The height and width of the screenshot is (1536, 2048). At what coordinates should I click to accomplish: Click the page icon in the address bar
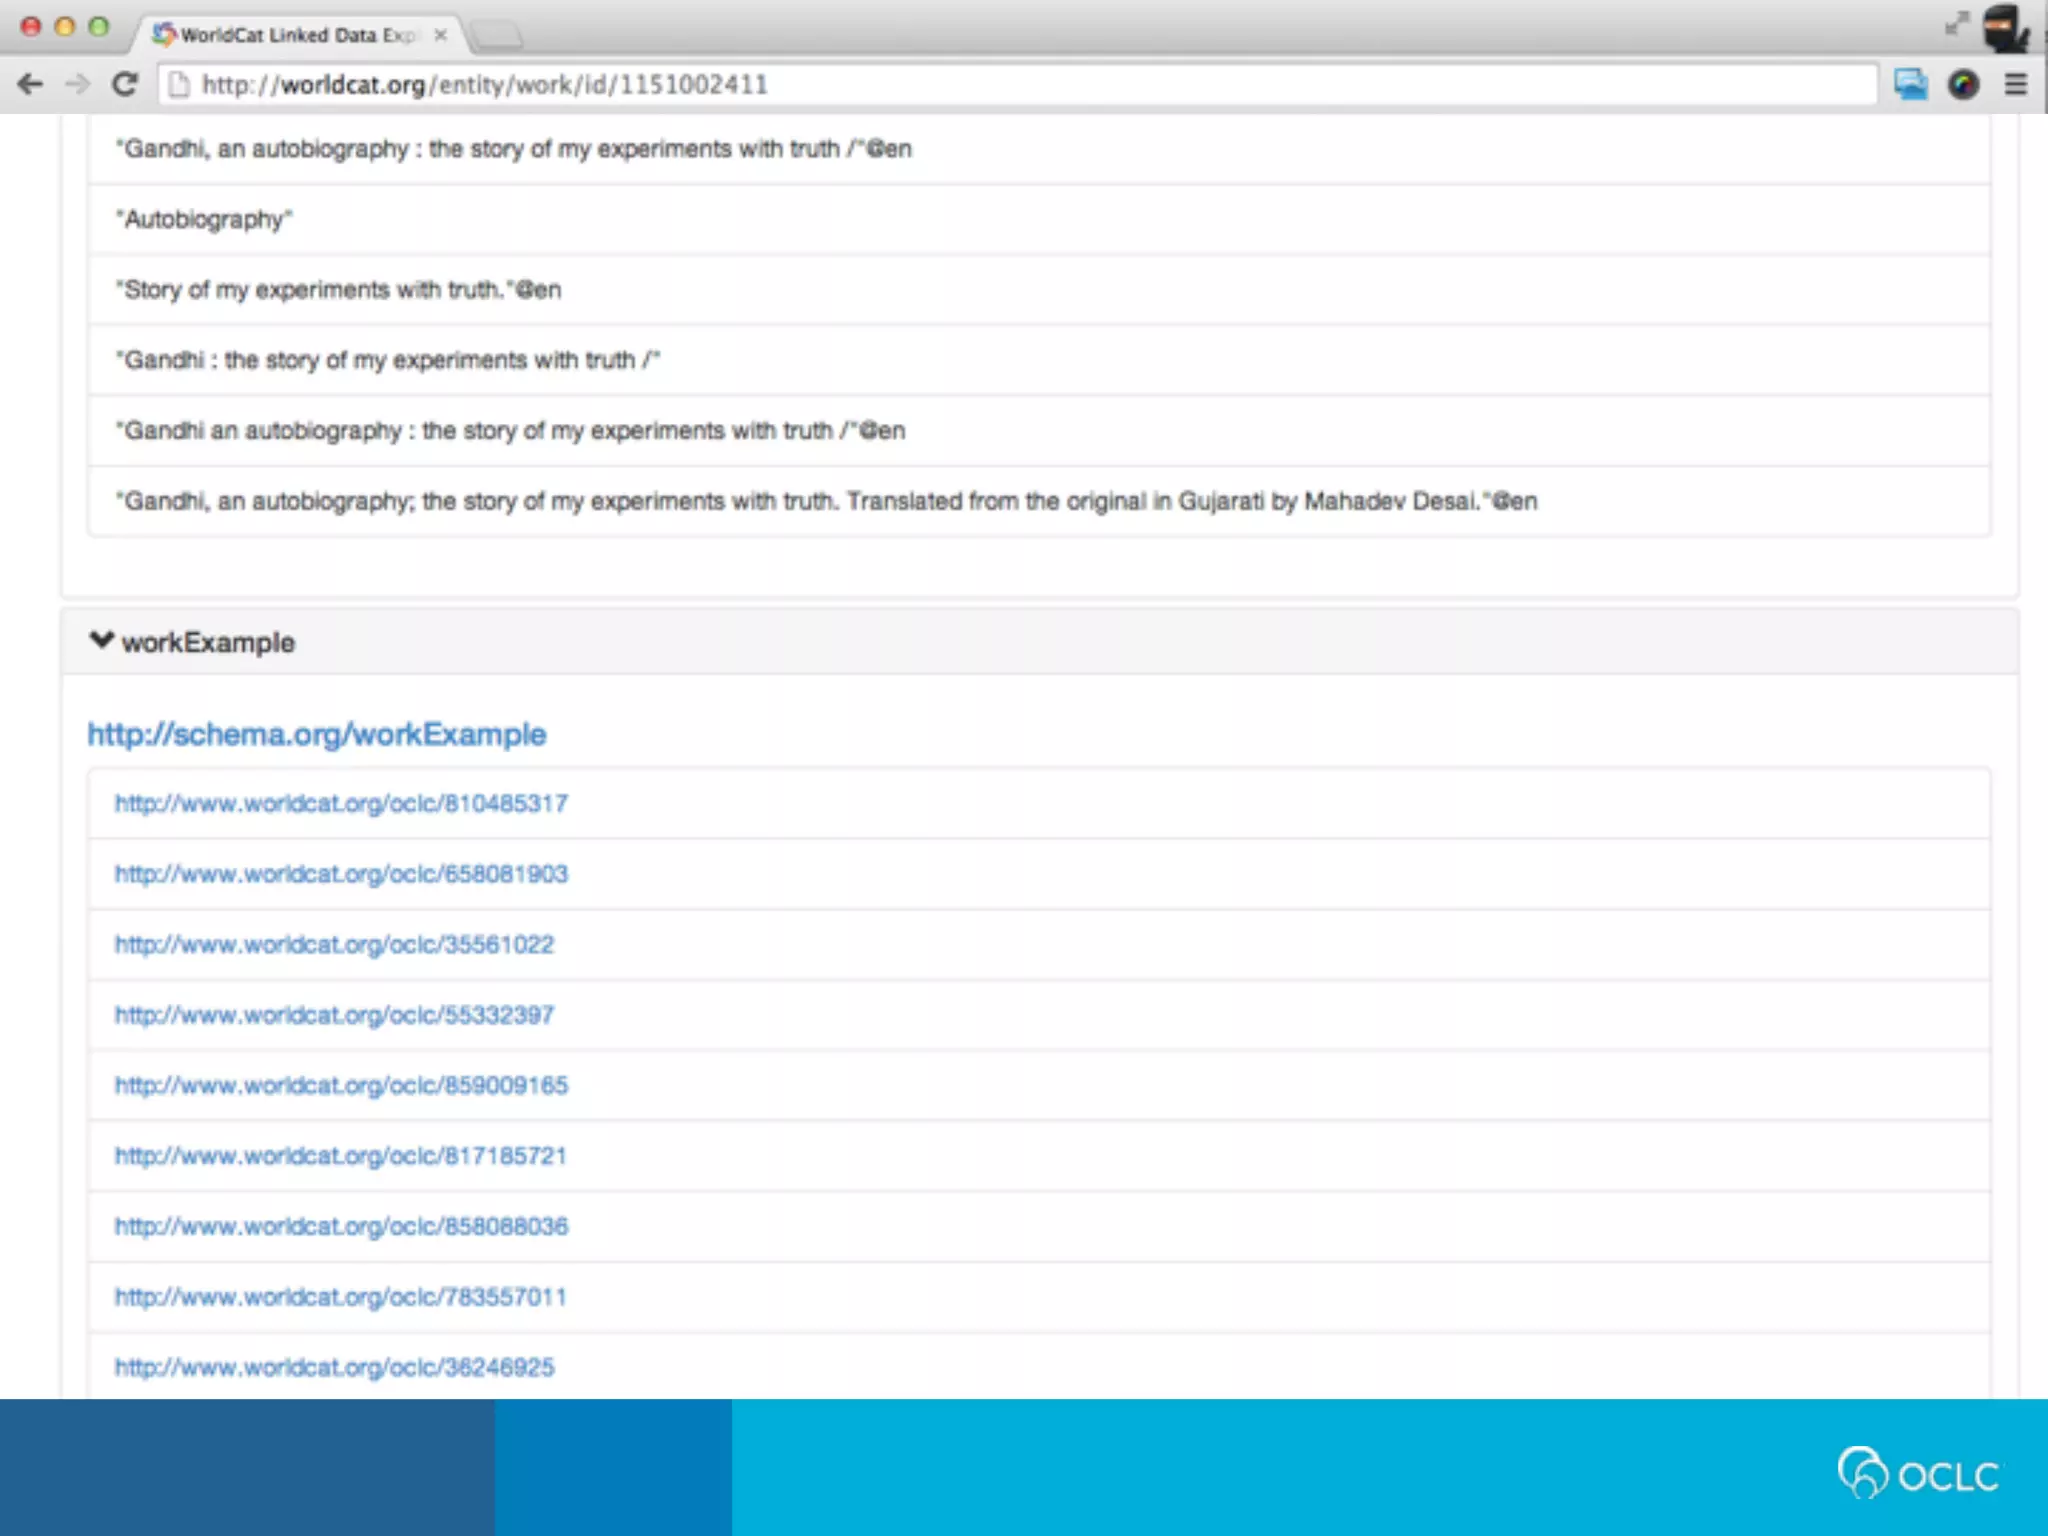[179, 85]
